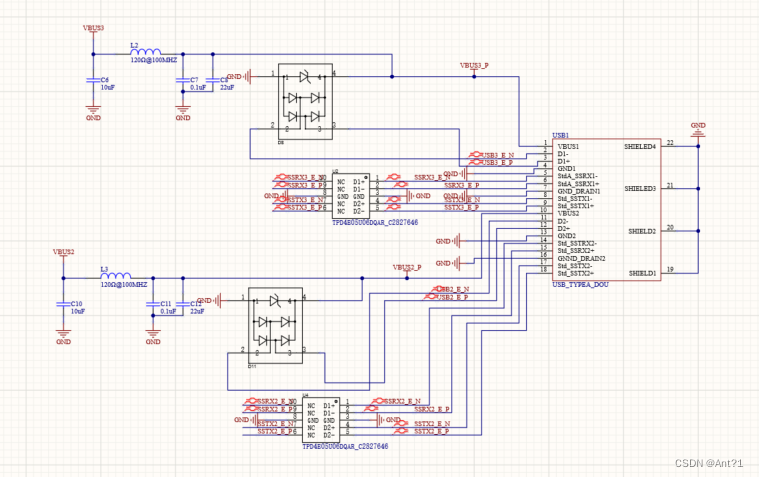Click L3's 120Ω@100MHZ value text
Screen dimensions: 759x477
(x=123, y=285)
